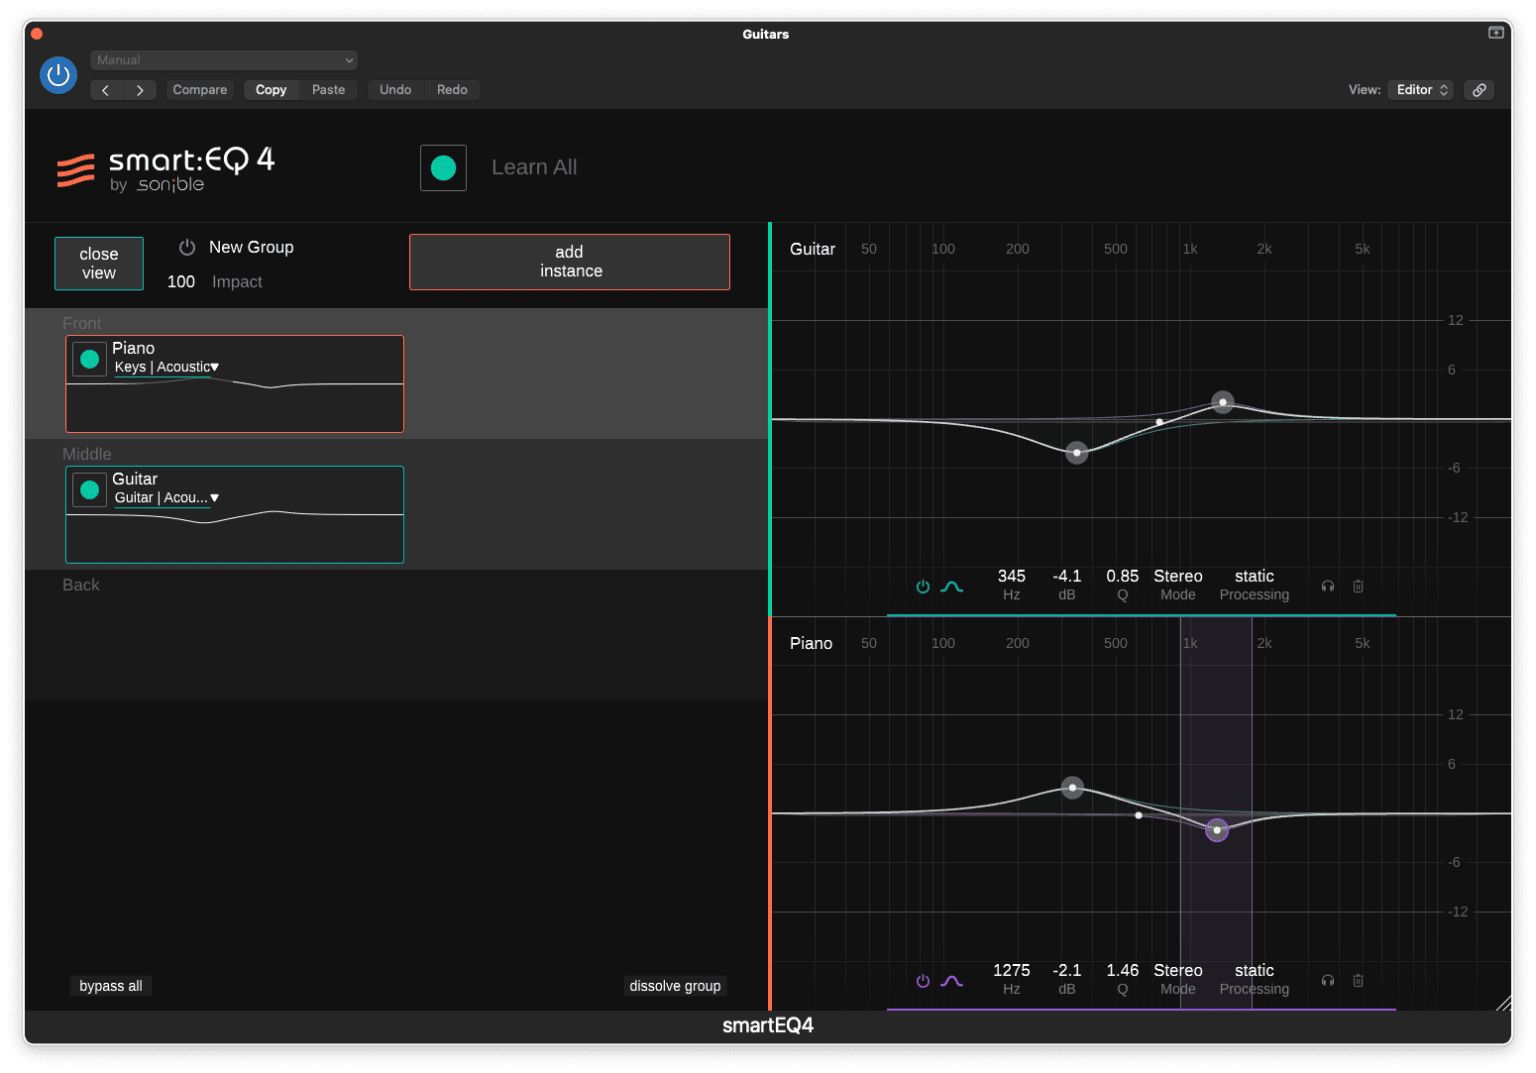The image size is (1536, 1073).
Task: Click the green learning indicator on Piano instance
Action: click(x=89, y=358)
